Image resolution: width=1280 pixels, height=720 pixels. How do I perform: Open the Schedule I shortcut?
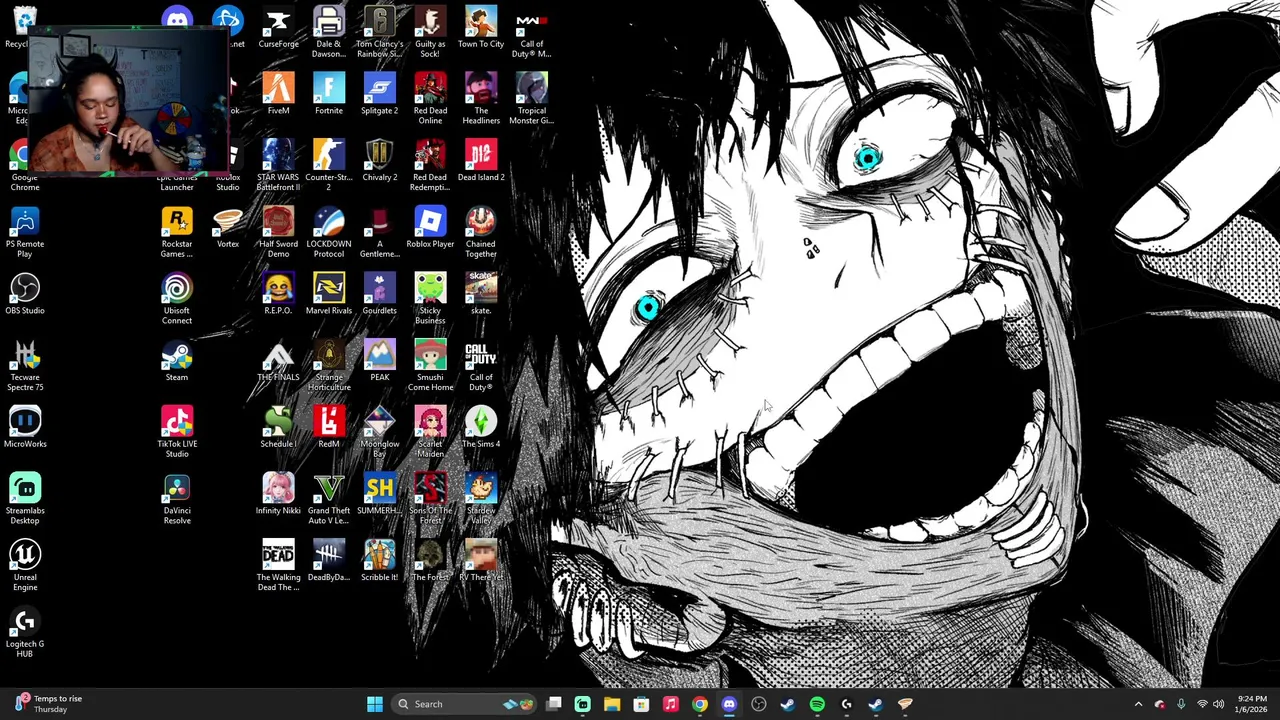pos(278,428)
